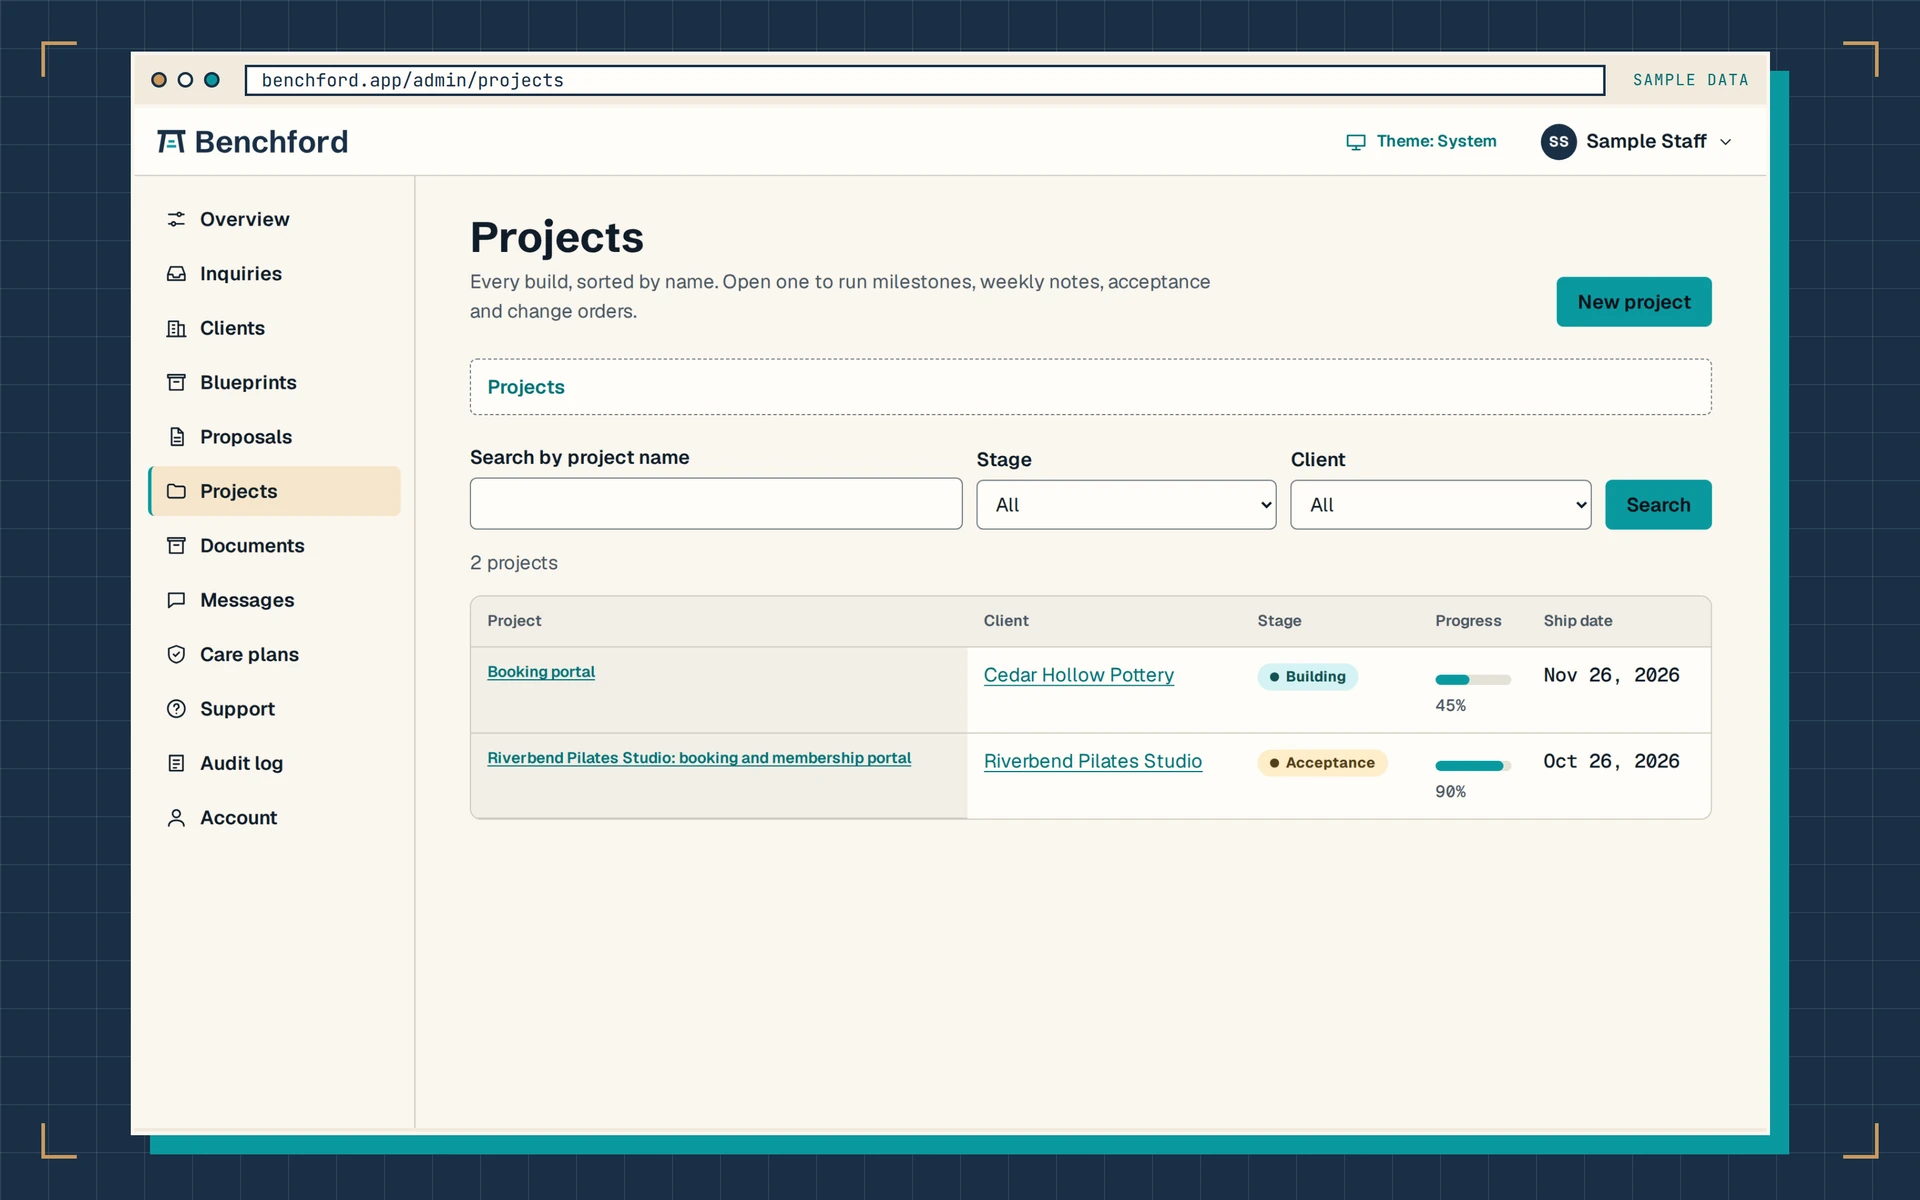Click the Project column header
The height and width of the screenshot is (1200, 1920).
click(514, 621)
